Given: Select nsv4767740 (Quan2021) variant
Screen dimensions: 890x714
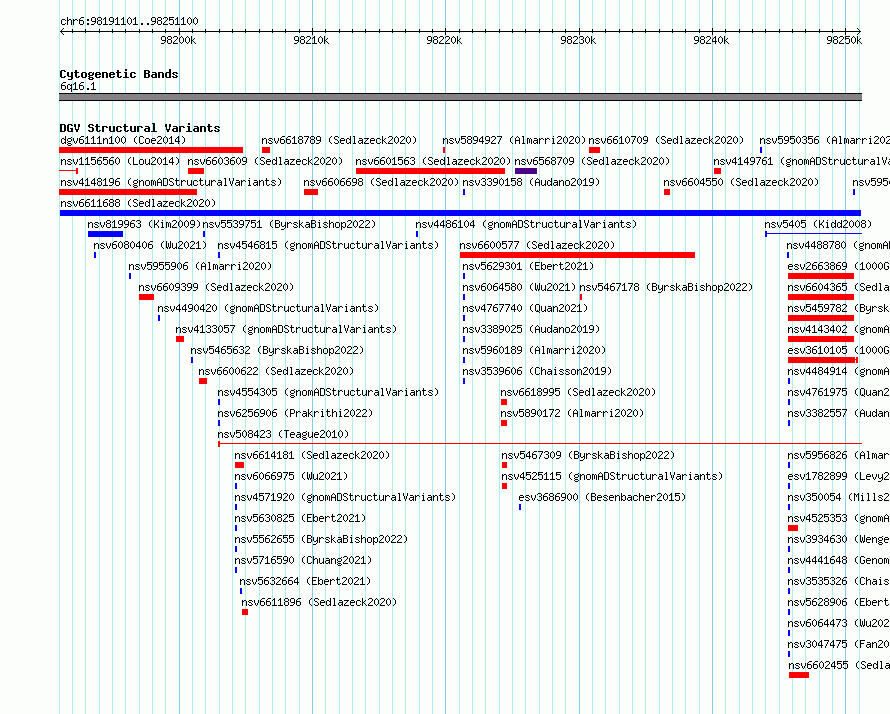Looking at the screenshot, I should pyautogui.click(x=525, y=308).
